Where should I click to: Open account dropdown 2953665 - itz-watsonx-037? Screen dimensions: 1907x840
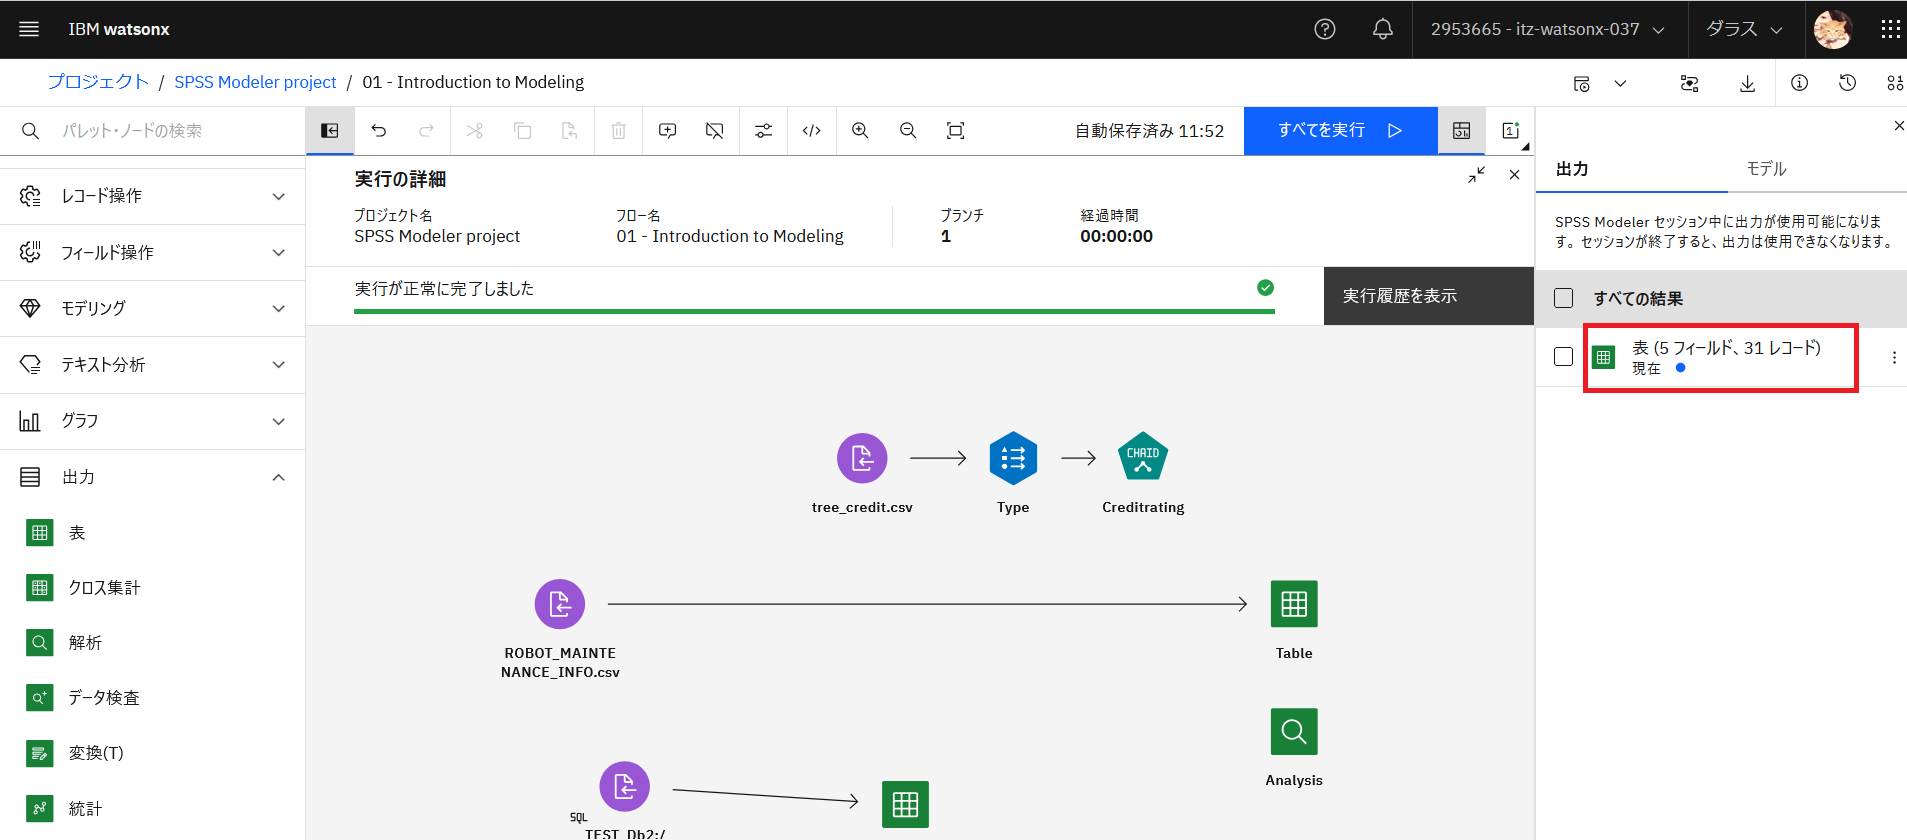tap(1548, 29)
